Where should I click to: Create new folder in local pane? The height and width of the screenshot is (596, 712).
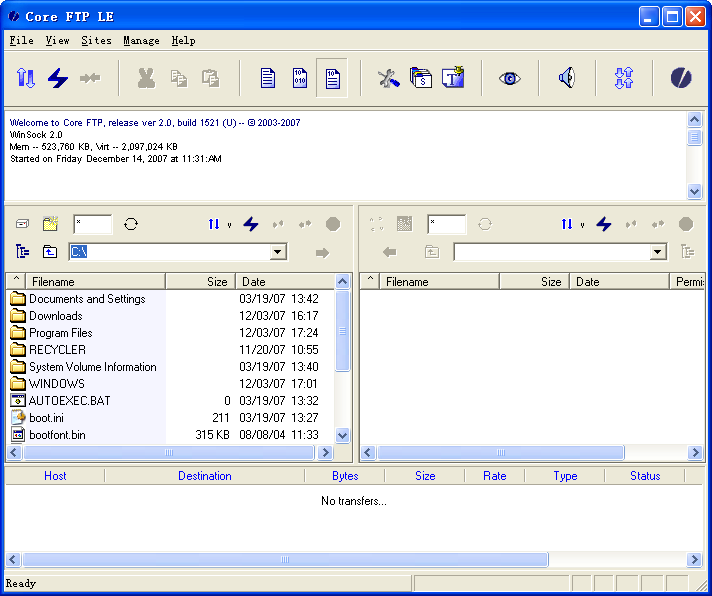click(50, 224)
